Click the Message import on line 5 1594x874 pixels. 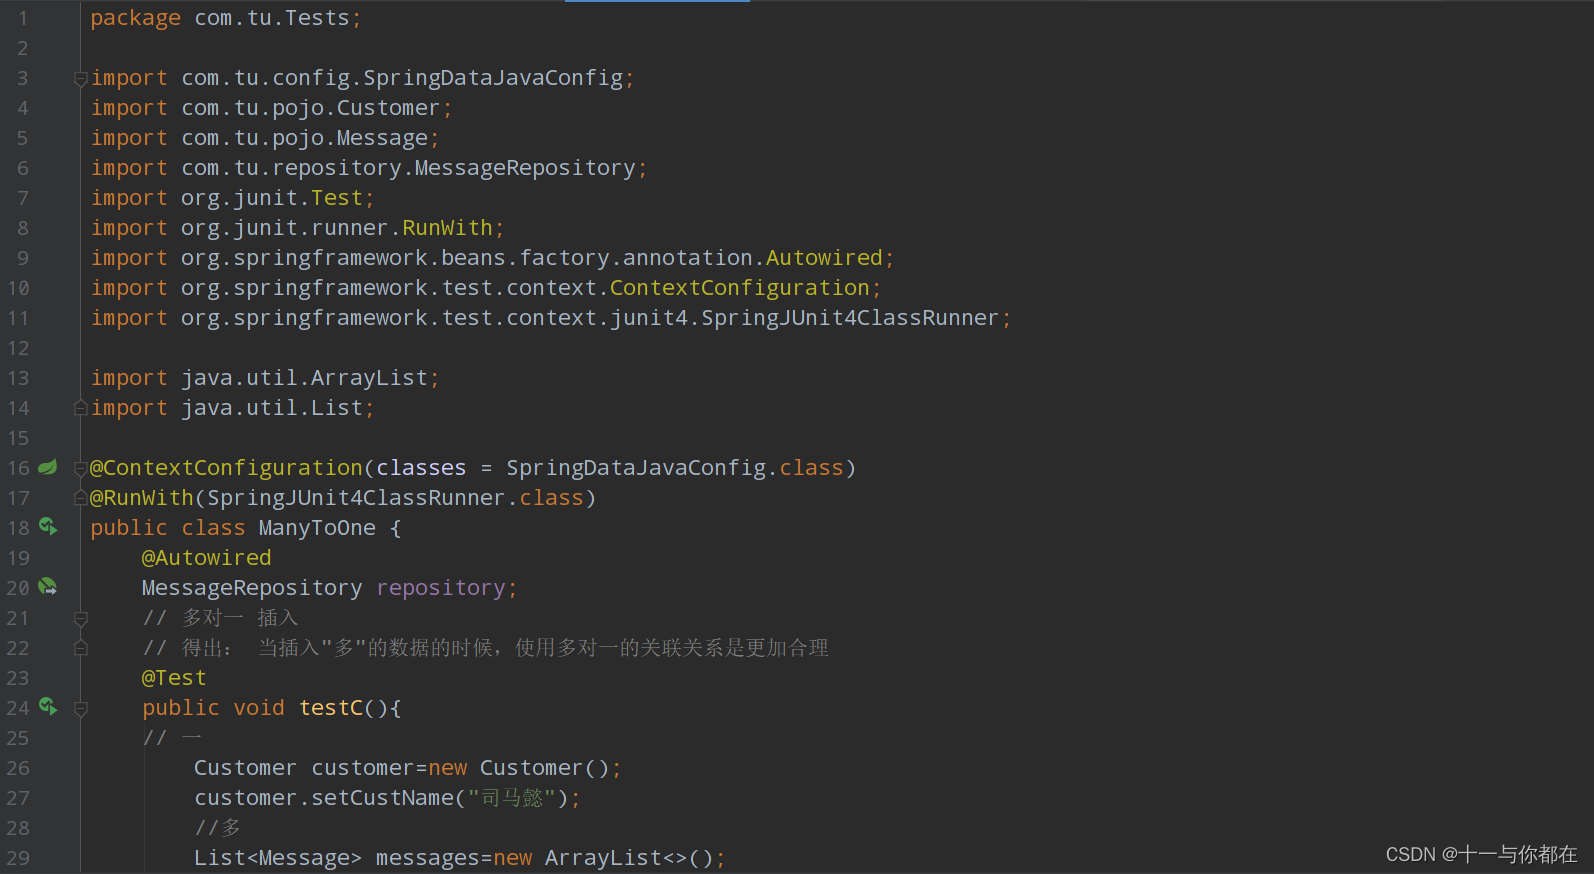(382, 138)
